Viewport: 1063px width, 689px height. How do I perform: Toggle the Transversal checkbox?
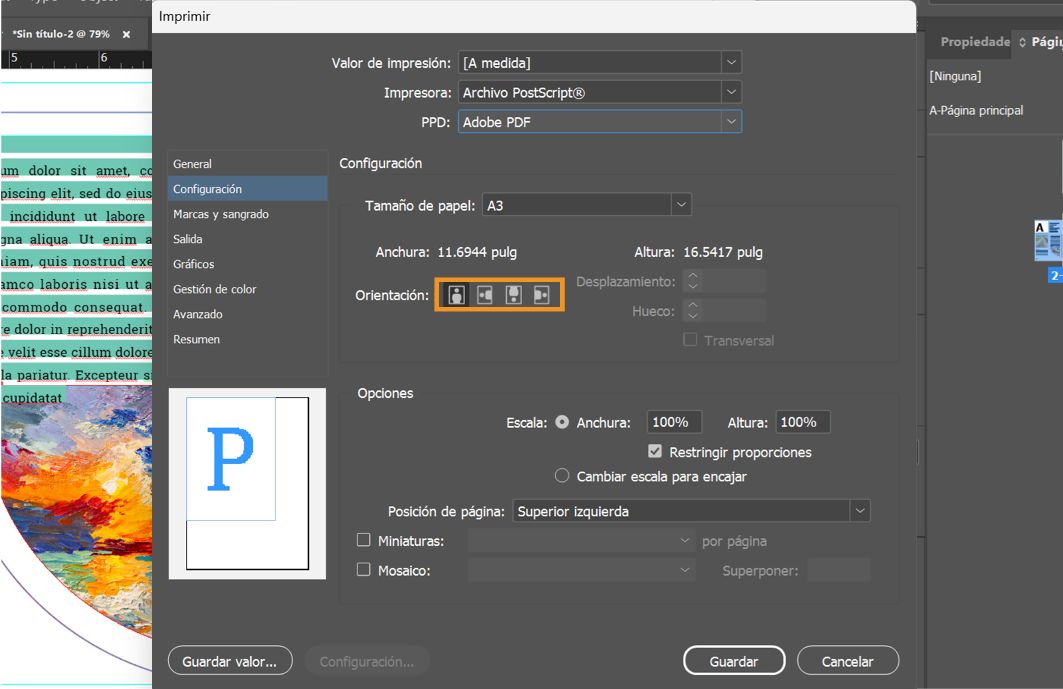coord(690,339)
